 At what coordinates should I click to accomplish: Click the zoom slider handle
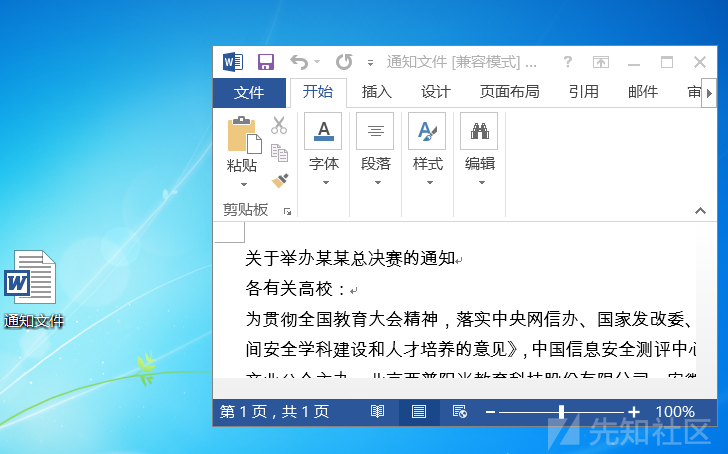561,412
